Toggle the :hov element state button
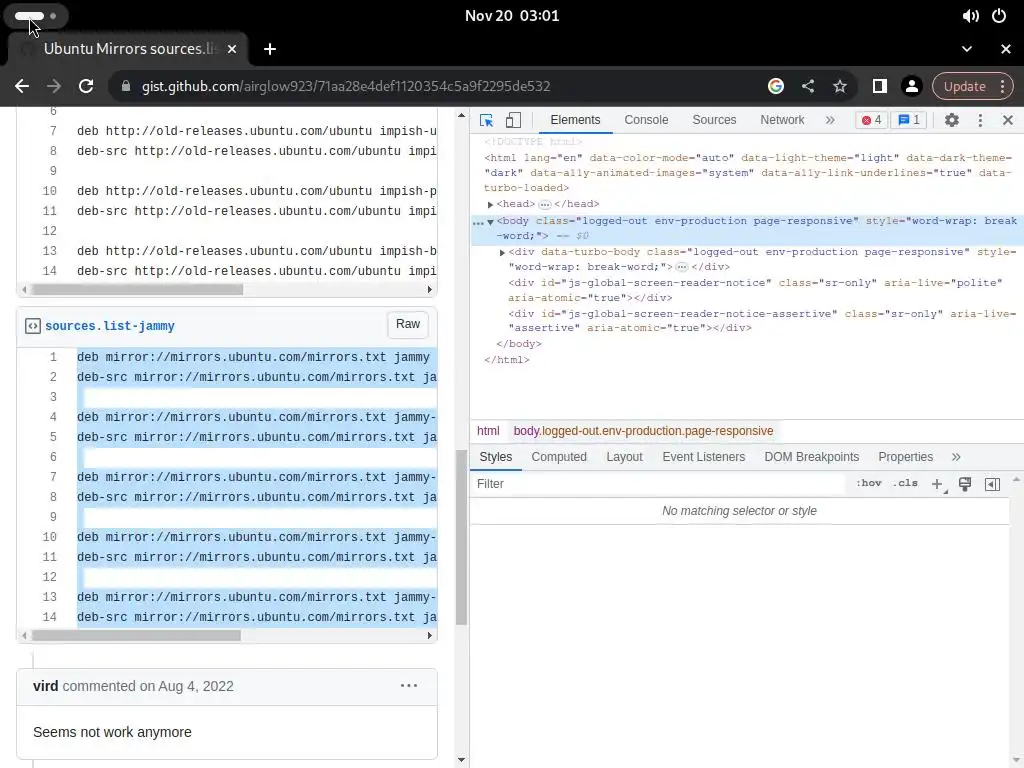The height and width of the screenshot is (768, 1024). (869, 483)
